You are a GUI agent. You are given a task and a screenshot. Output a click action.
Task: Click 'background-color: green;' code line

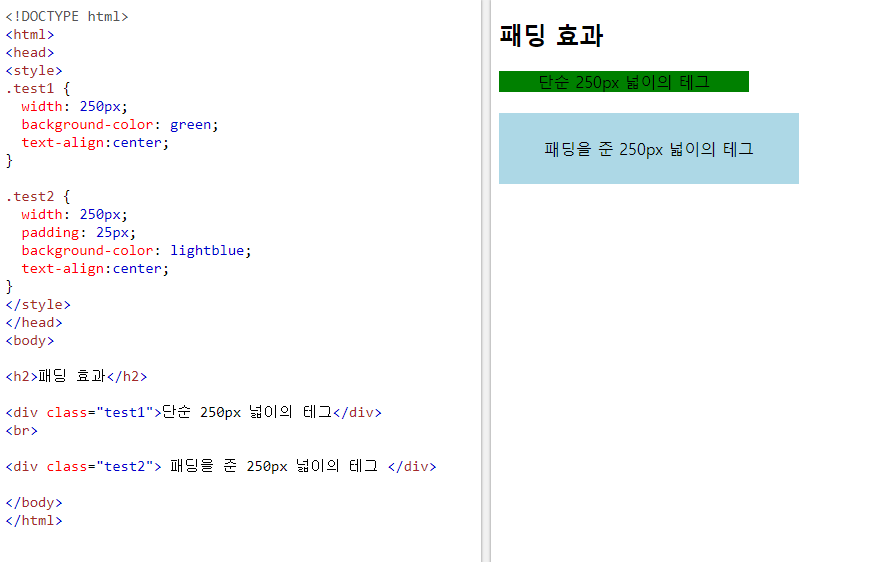[x=120, y=124]
